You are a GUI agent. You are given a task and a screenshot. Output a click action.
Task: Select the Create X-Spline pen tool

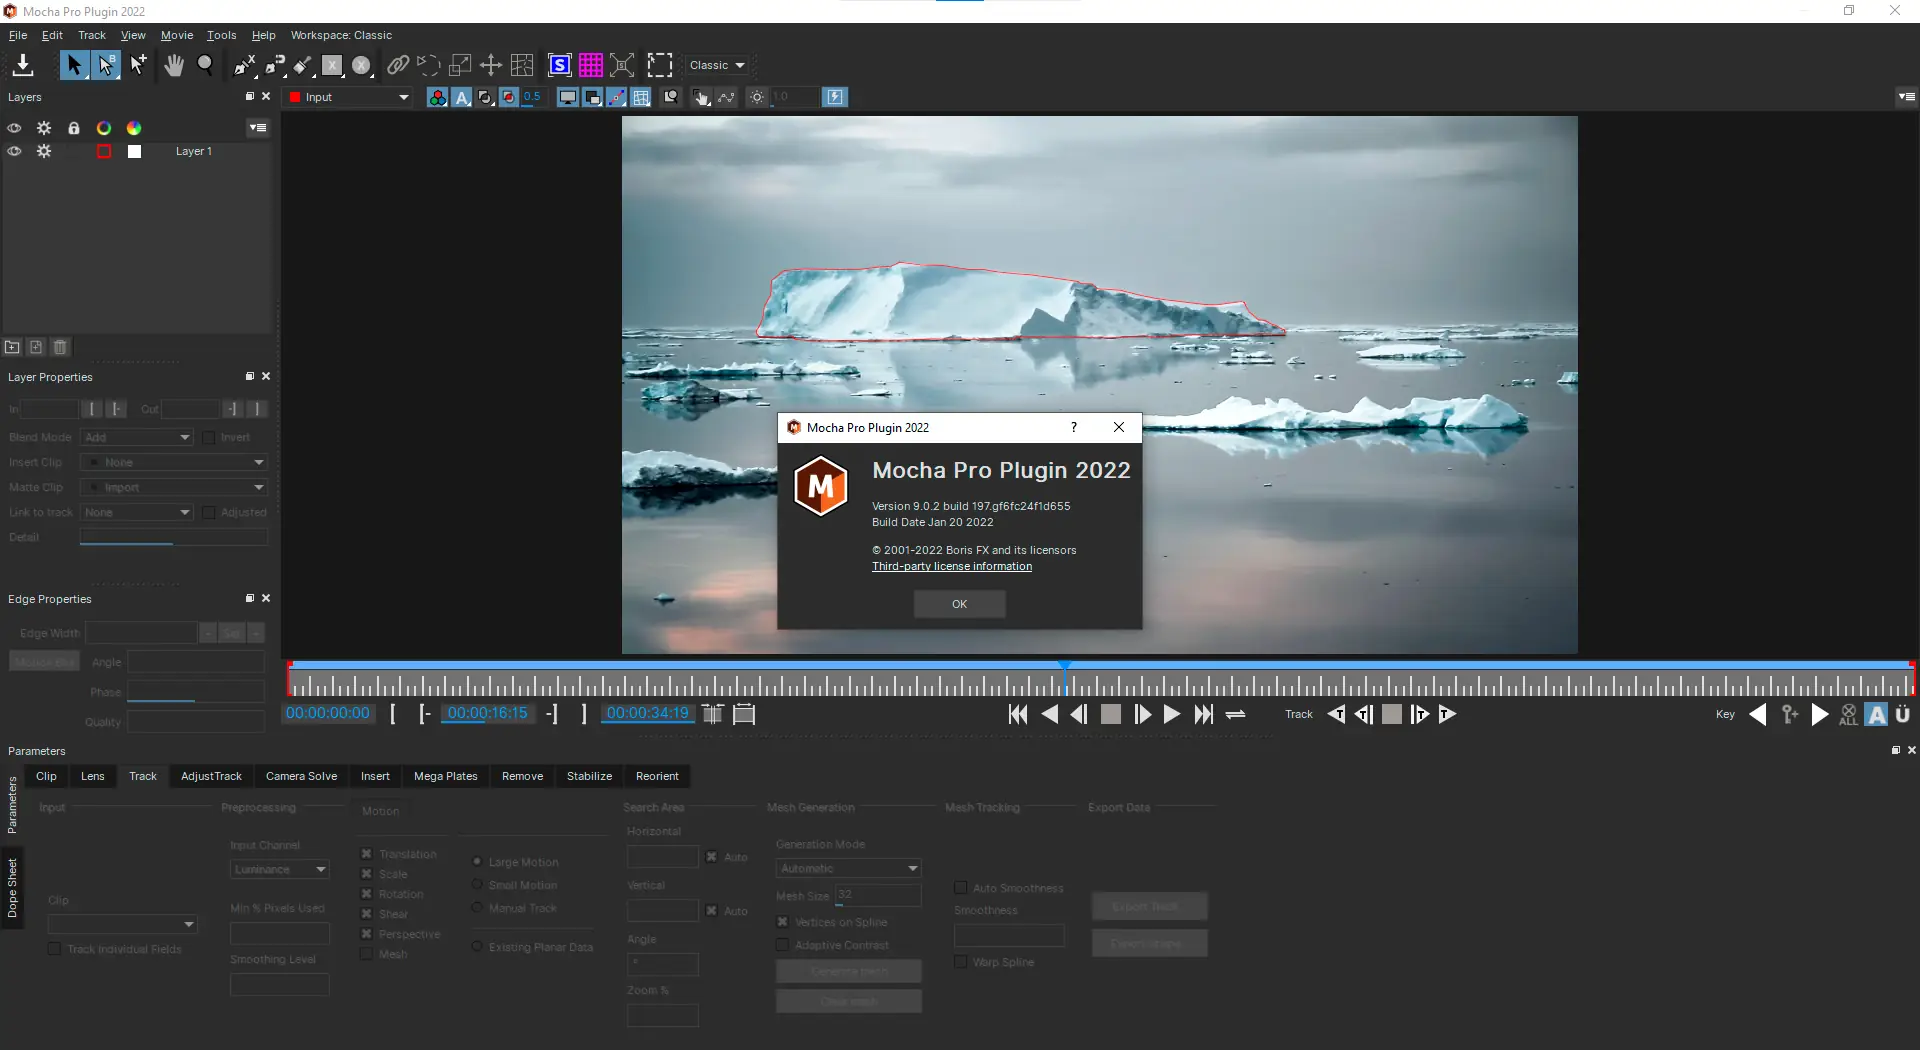[x=244, y=65]
